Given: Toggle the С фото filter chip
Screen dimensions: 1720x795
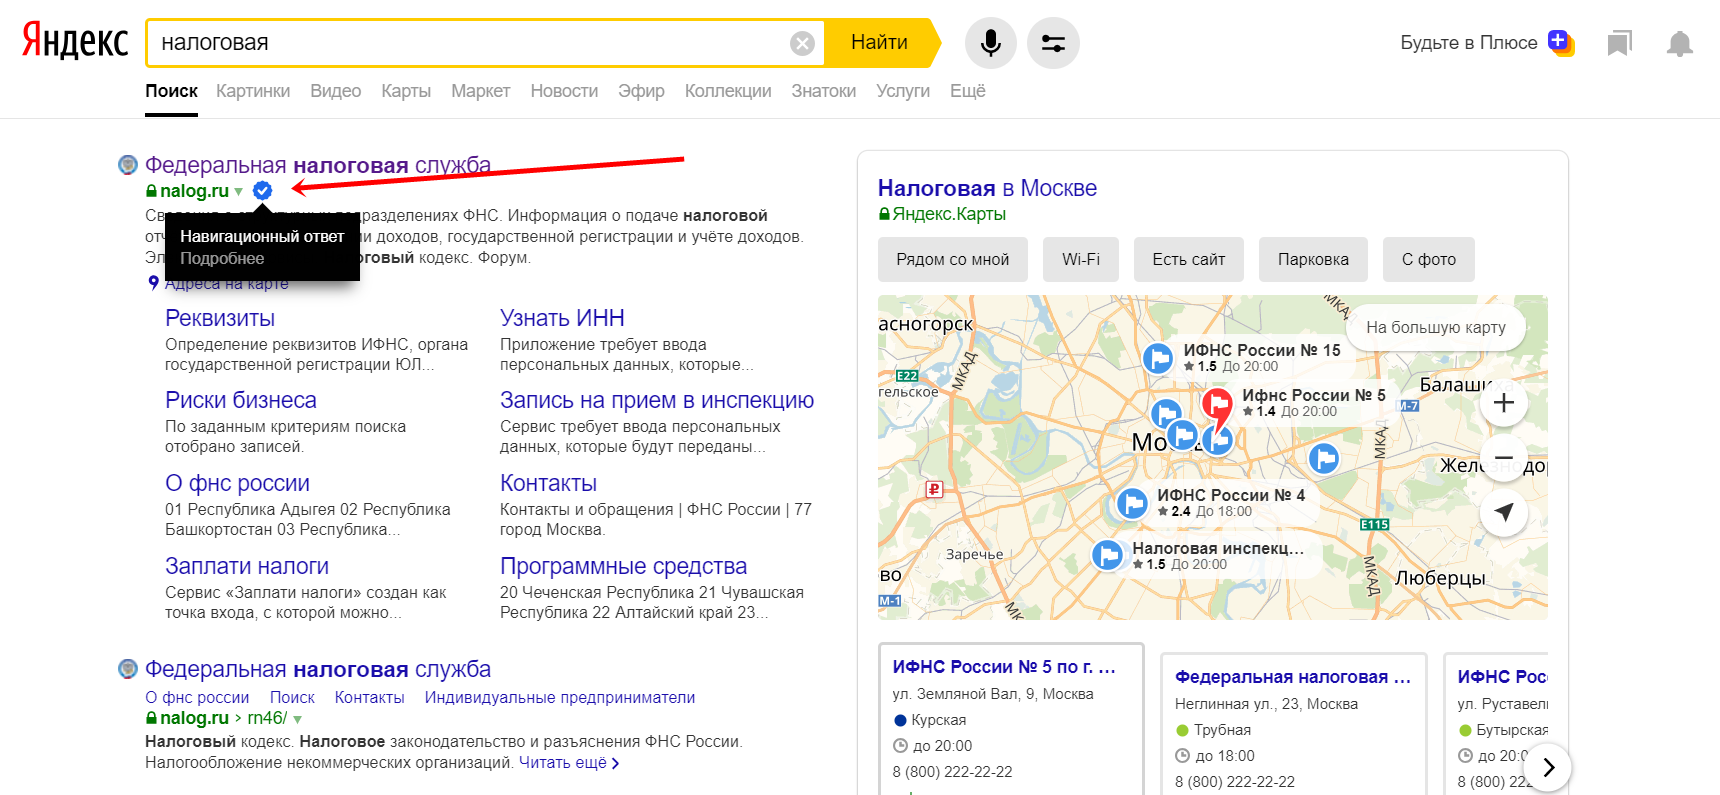Looking at the screenshot, I should [x=1429, y=259].
